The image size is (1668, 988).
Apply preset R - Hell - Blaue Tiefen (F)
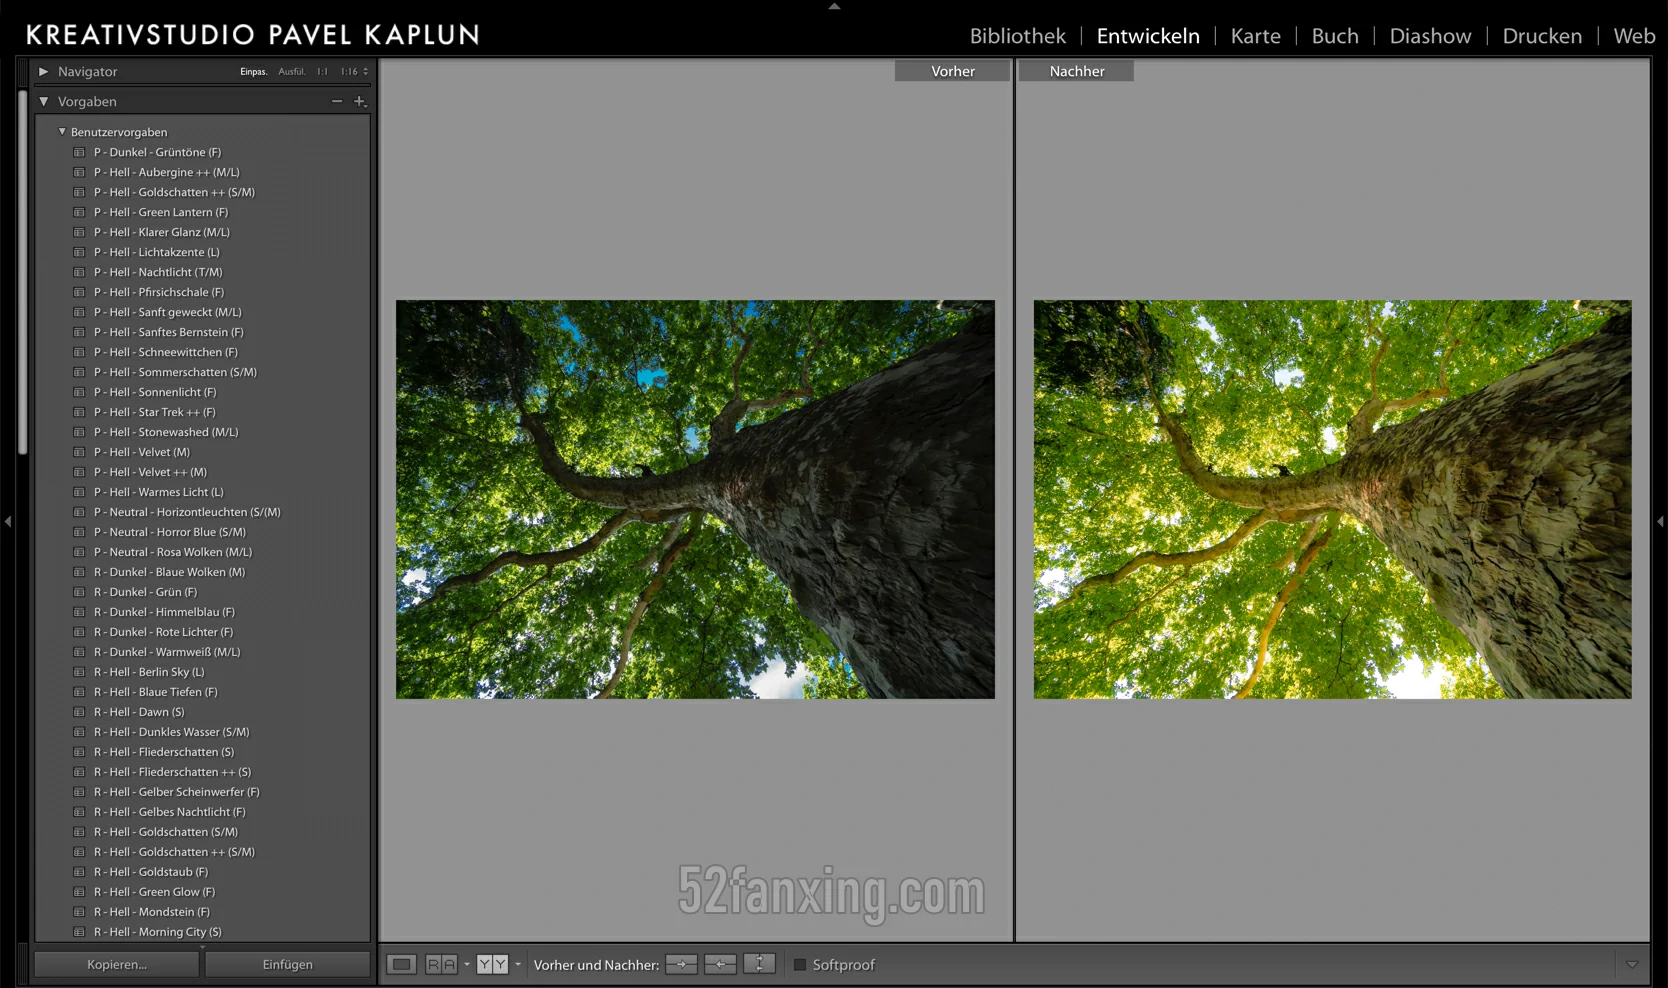(156, 692)
